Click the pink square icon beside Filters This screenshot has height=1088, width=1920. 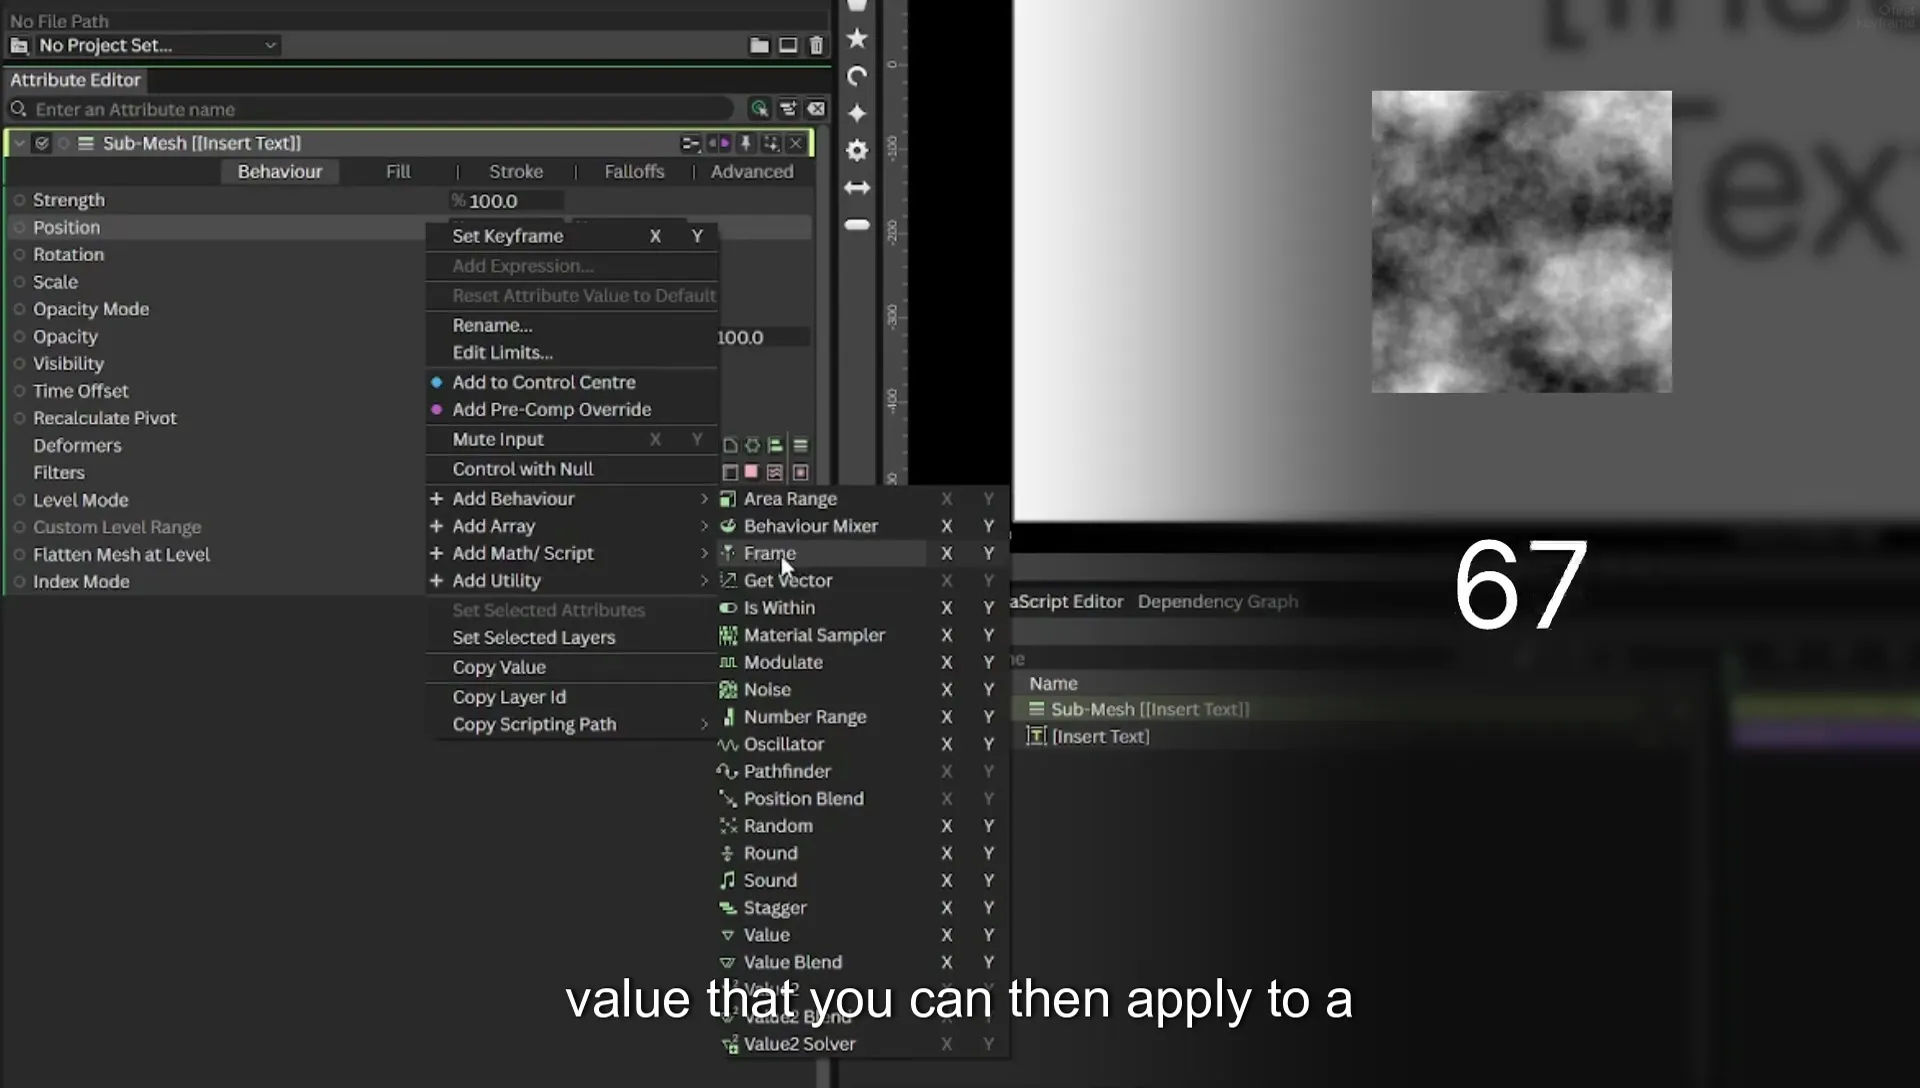point(751,472)
